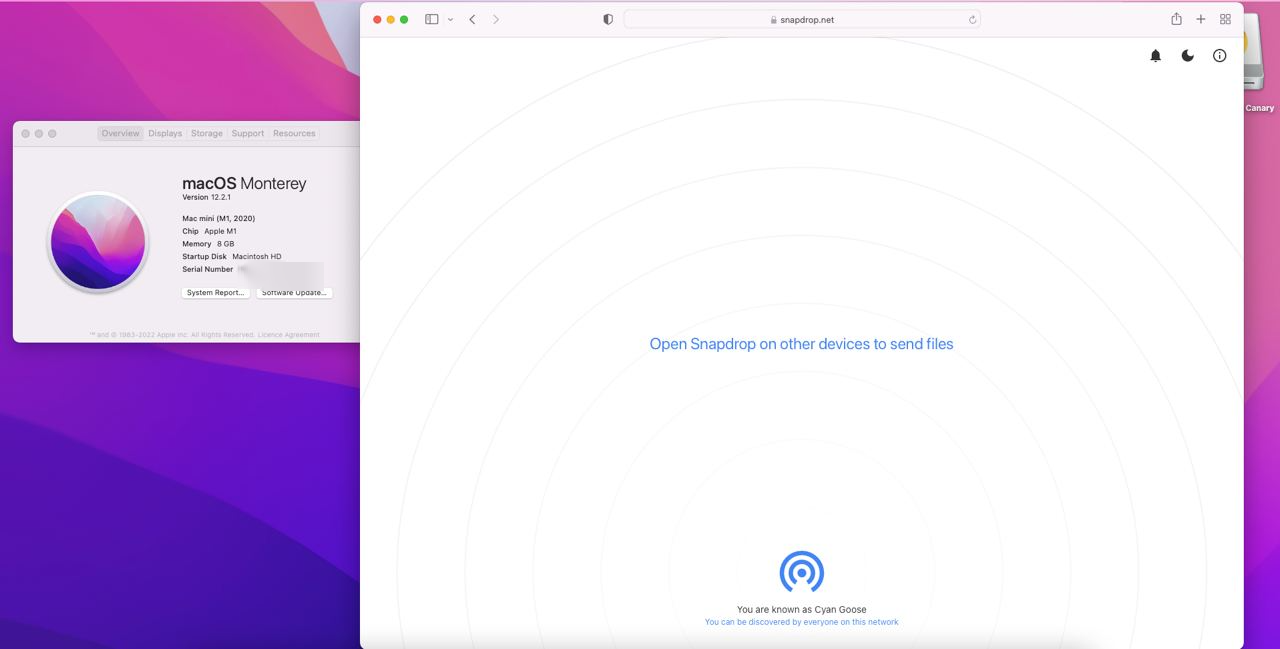Click the Memory 8 GB text
The image size is (1280, 649).
208,244
